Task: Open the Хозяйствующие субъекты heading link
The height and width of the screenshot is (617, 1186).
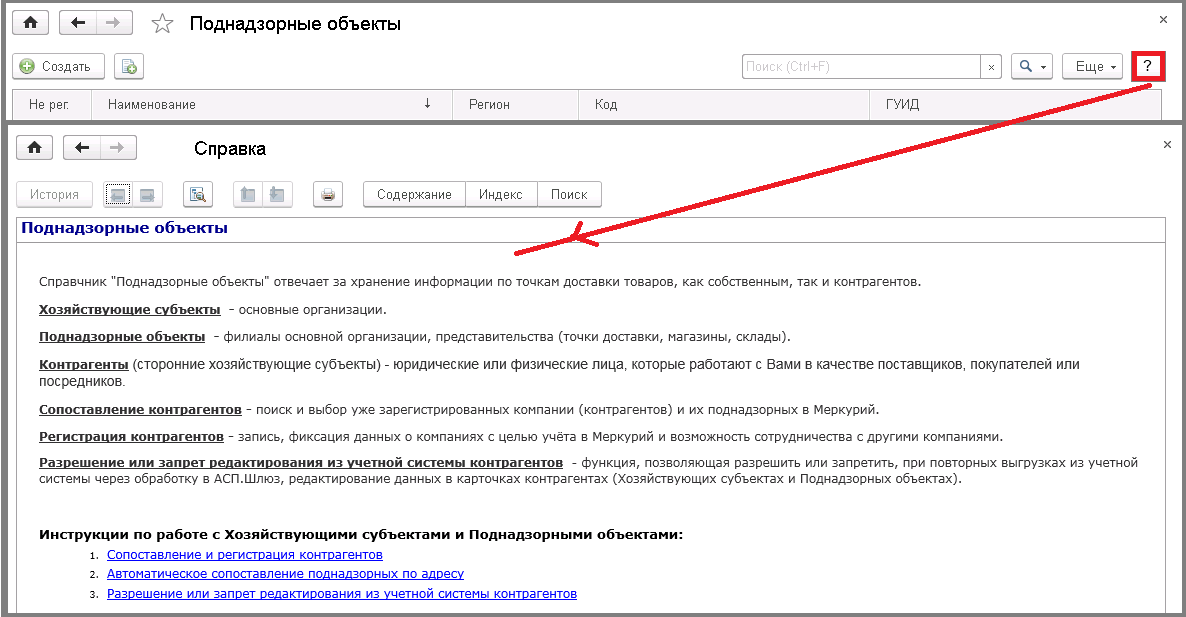Action: coord(129,309)
